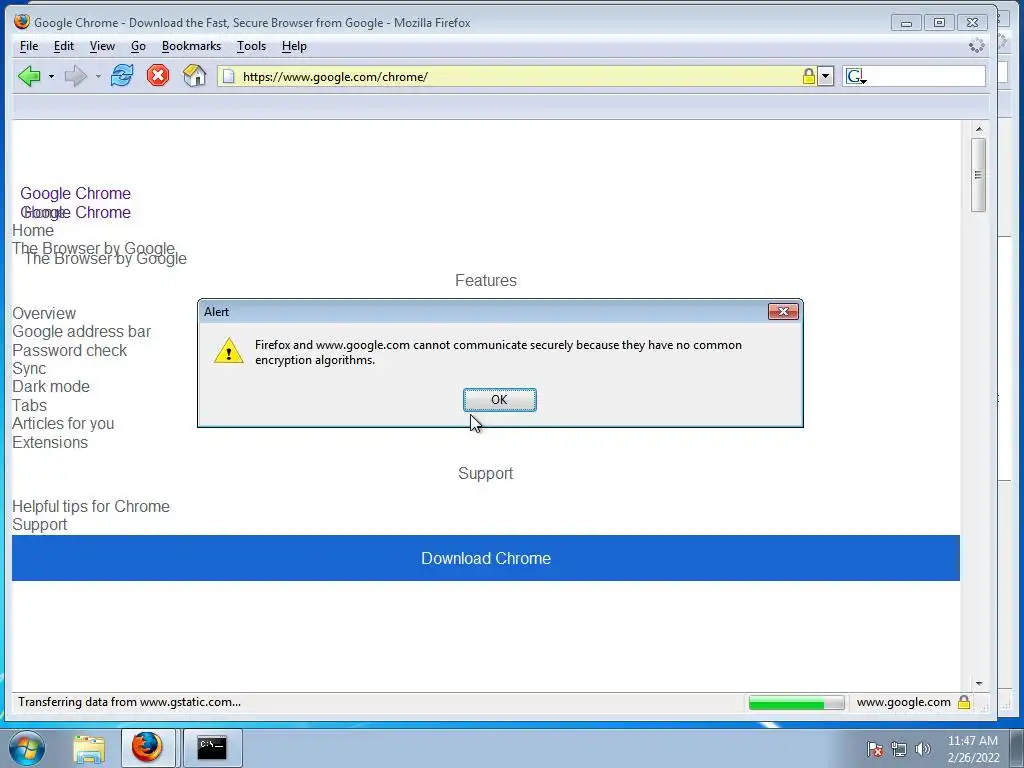Image resolution: width=1024 pixels, height=768 pixels.
Task: Open the Helpful tips for Chrome link
Action: pos(91,506)
